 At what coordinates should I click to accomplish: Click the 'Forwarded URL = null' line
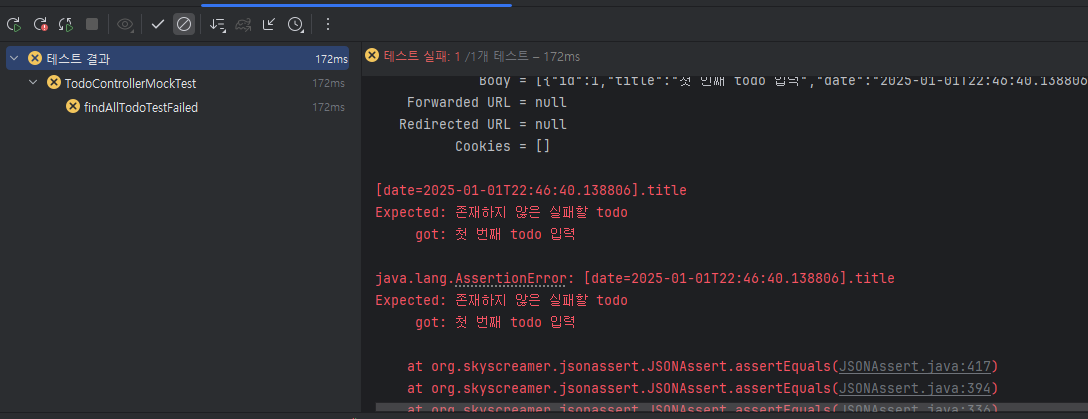coord(487,103)
